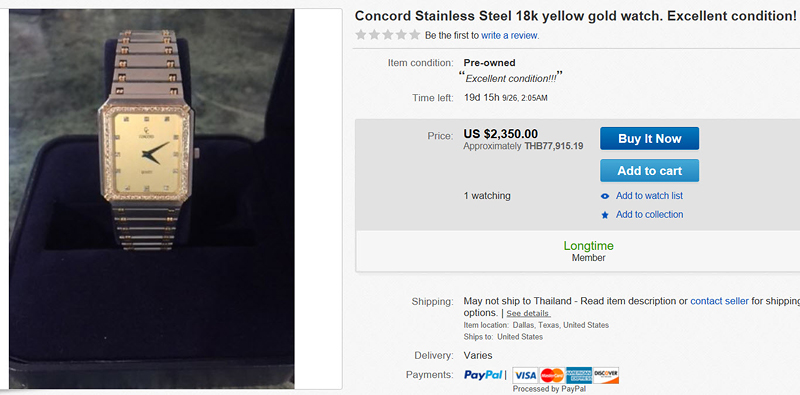Click the MasterCard payment icon

(552, 376)
